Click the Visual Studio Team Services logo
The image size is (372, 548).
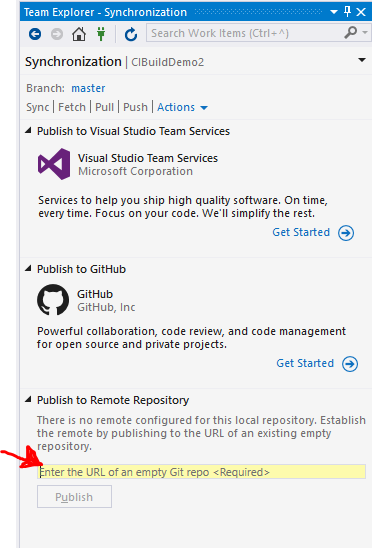pyautogui.click(x=54, y=164)
